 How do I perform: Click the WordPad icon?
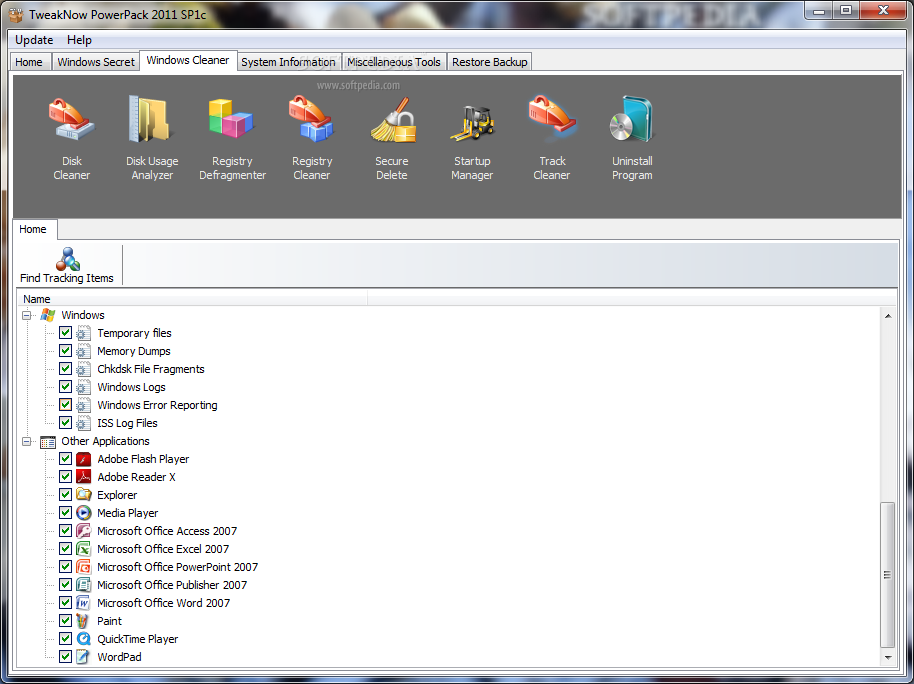click(x=84, y=657)
